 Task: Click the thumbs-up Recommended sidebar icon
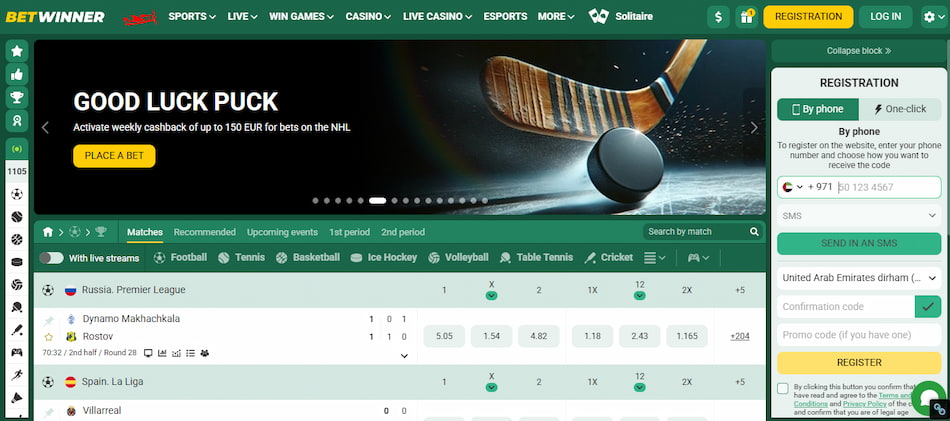point(17,74)
